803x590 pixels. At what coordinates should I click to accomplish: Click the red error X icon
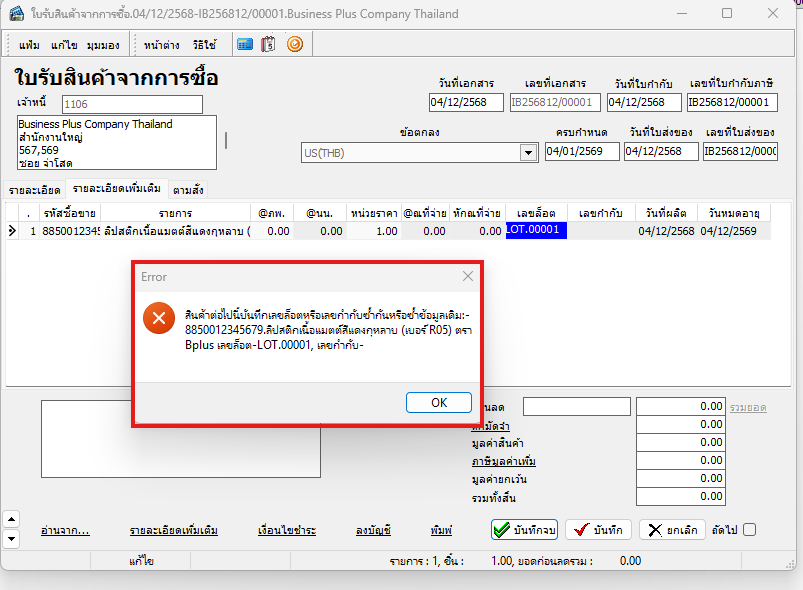tap(158, 318)
